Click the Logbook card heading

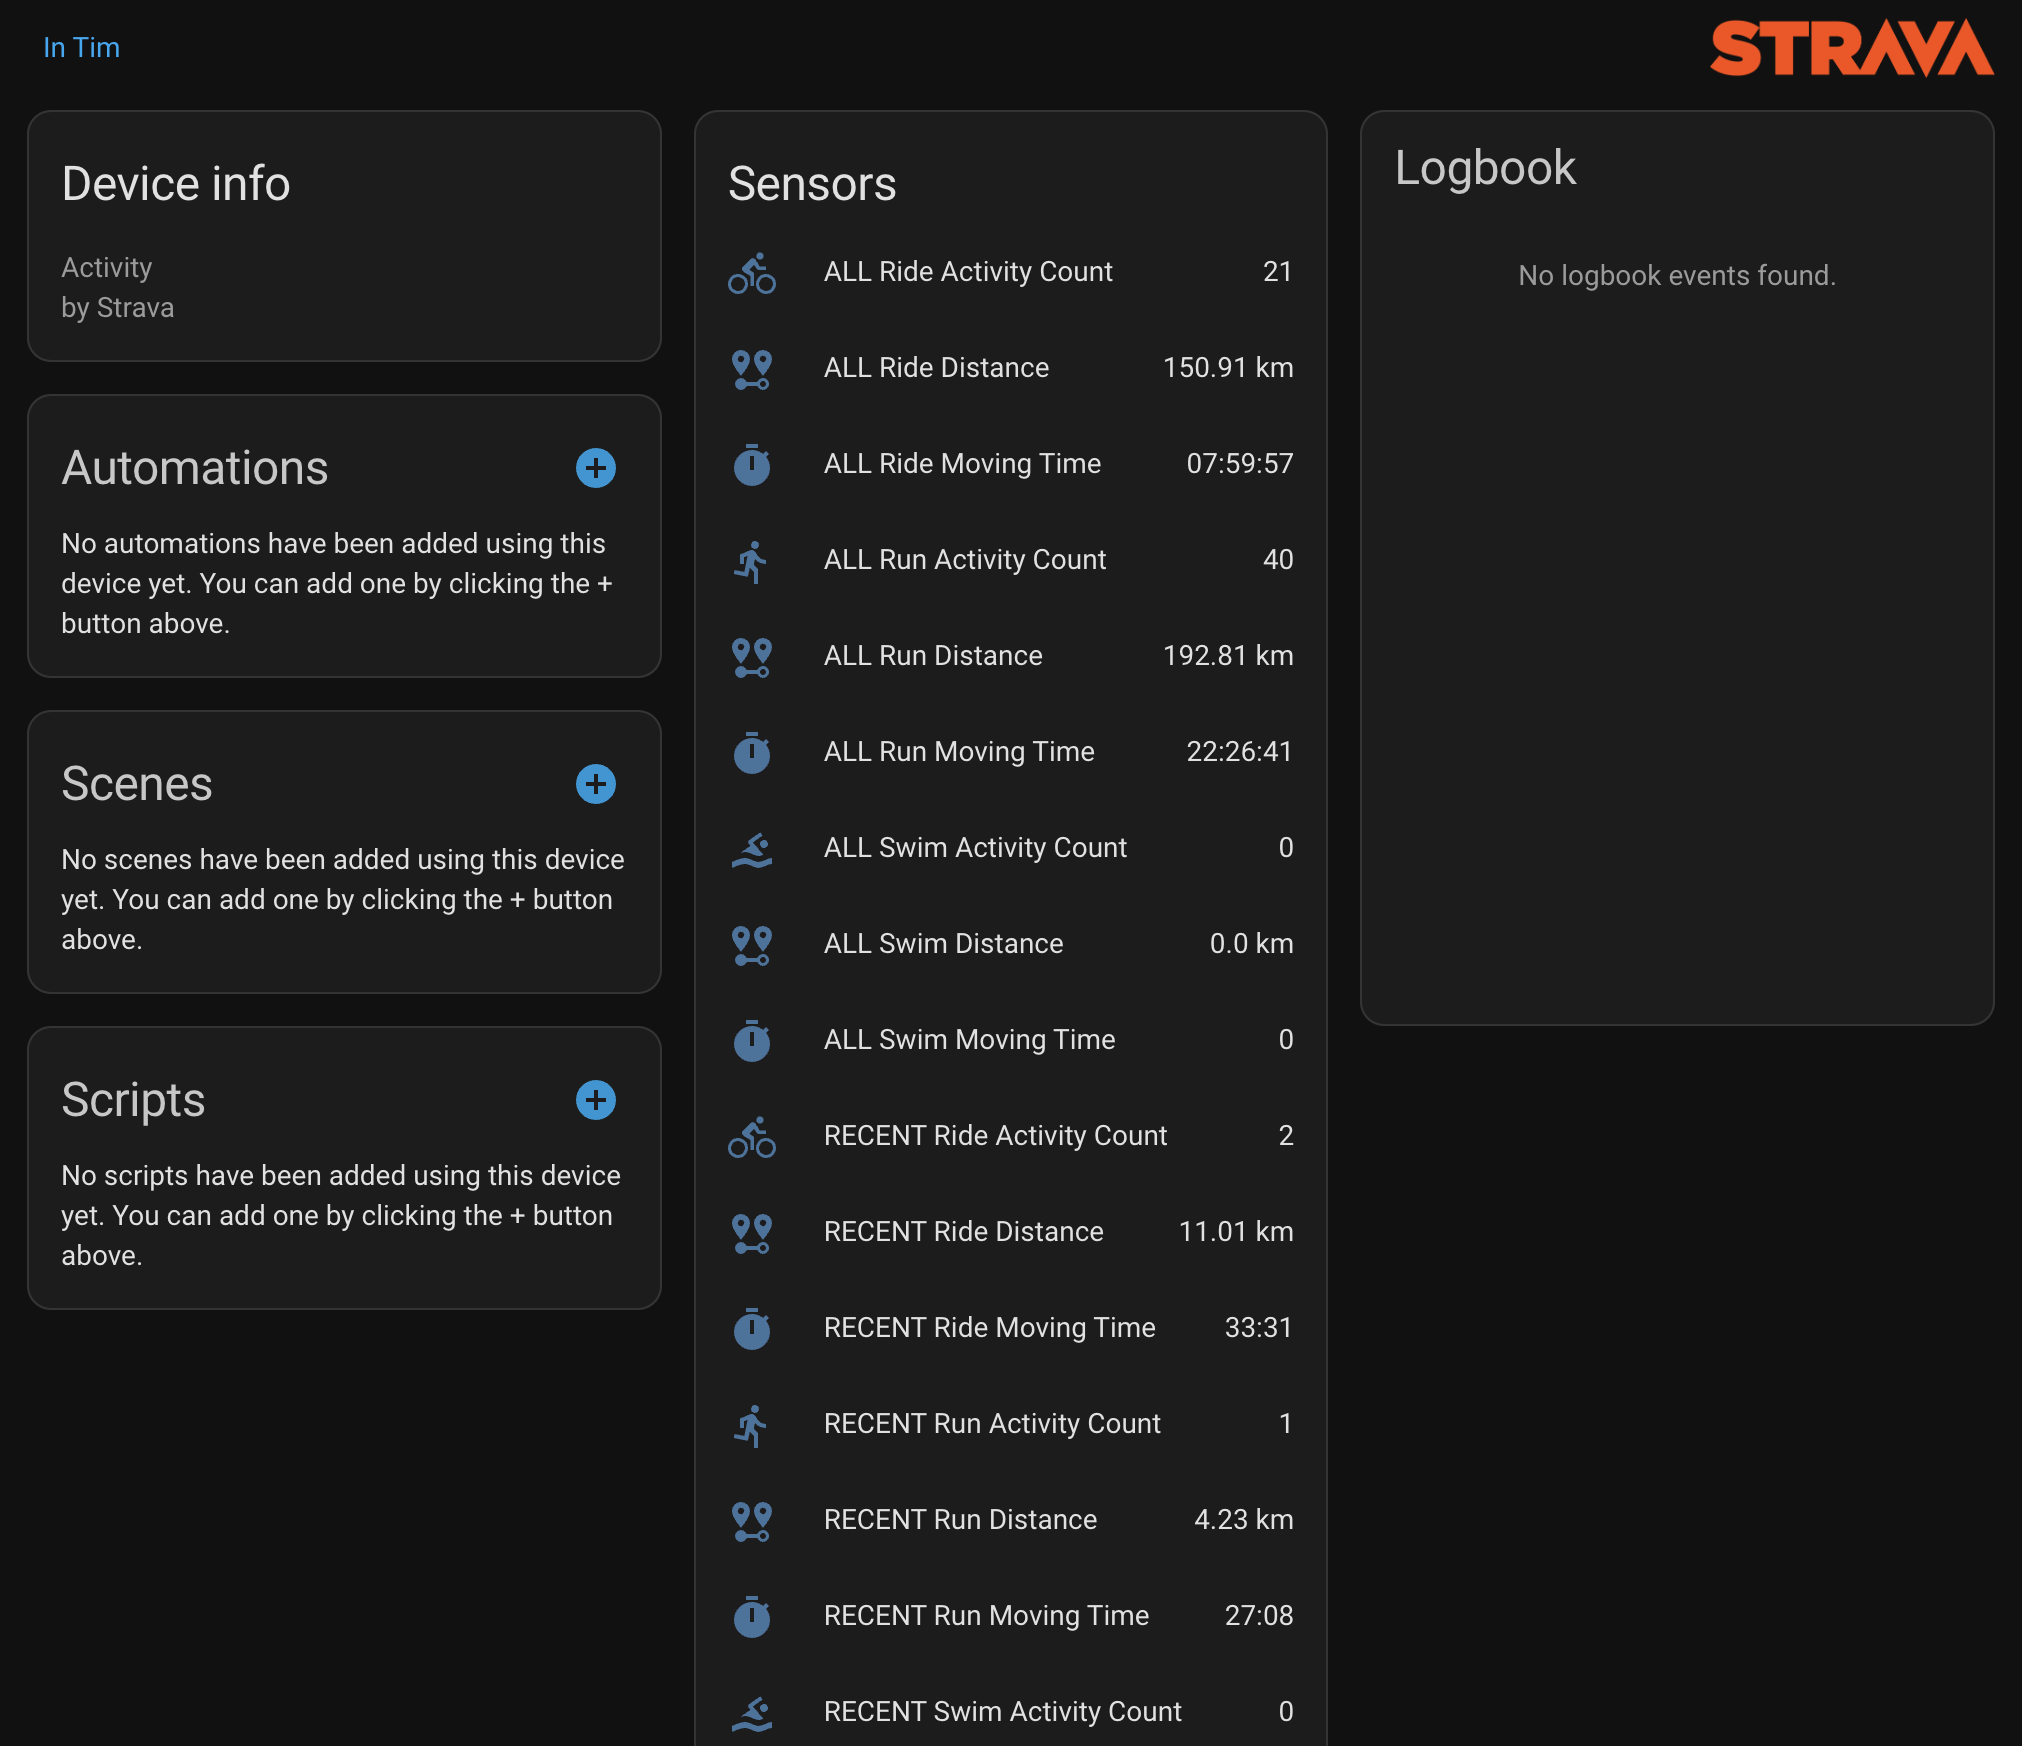point(1485,168)
